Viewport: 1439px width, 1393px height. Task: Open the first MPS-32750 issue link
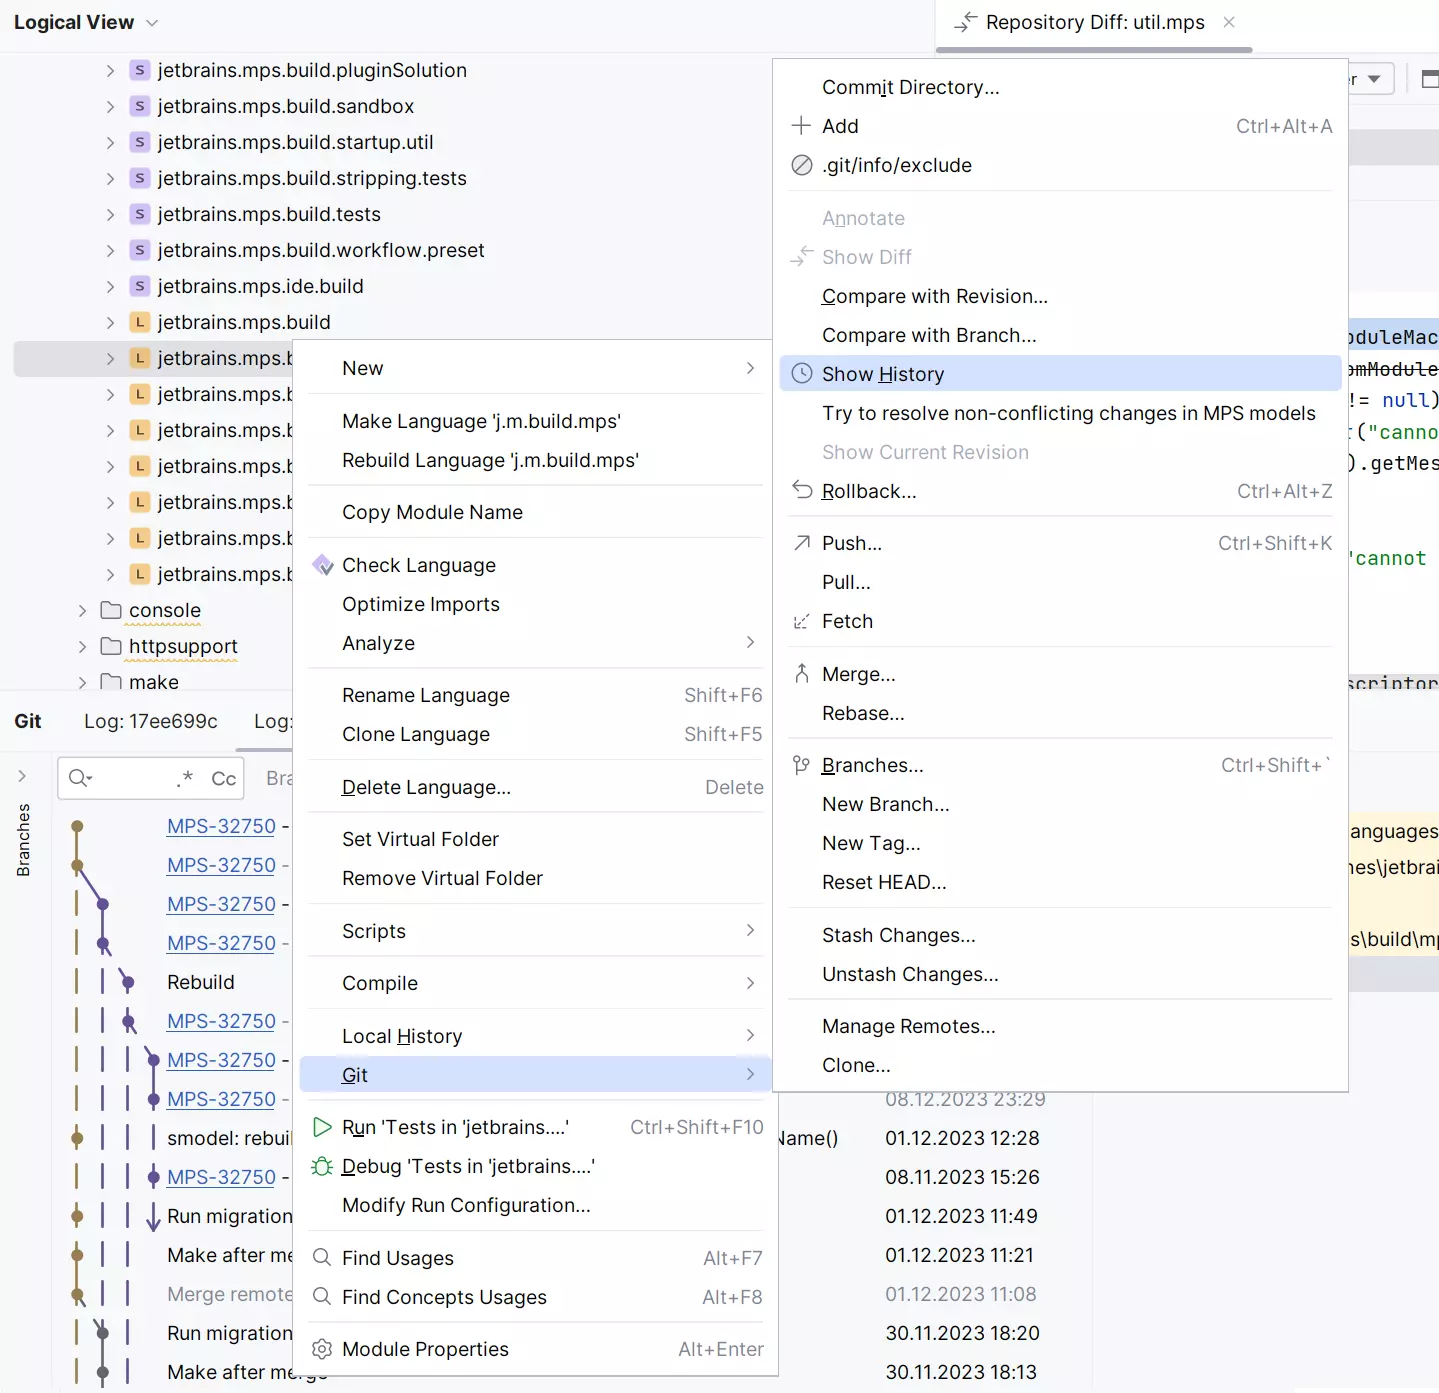(x=221, y=826)
